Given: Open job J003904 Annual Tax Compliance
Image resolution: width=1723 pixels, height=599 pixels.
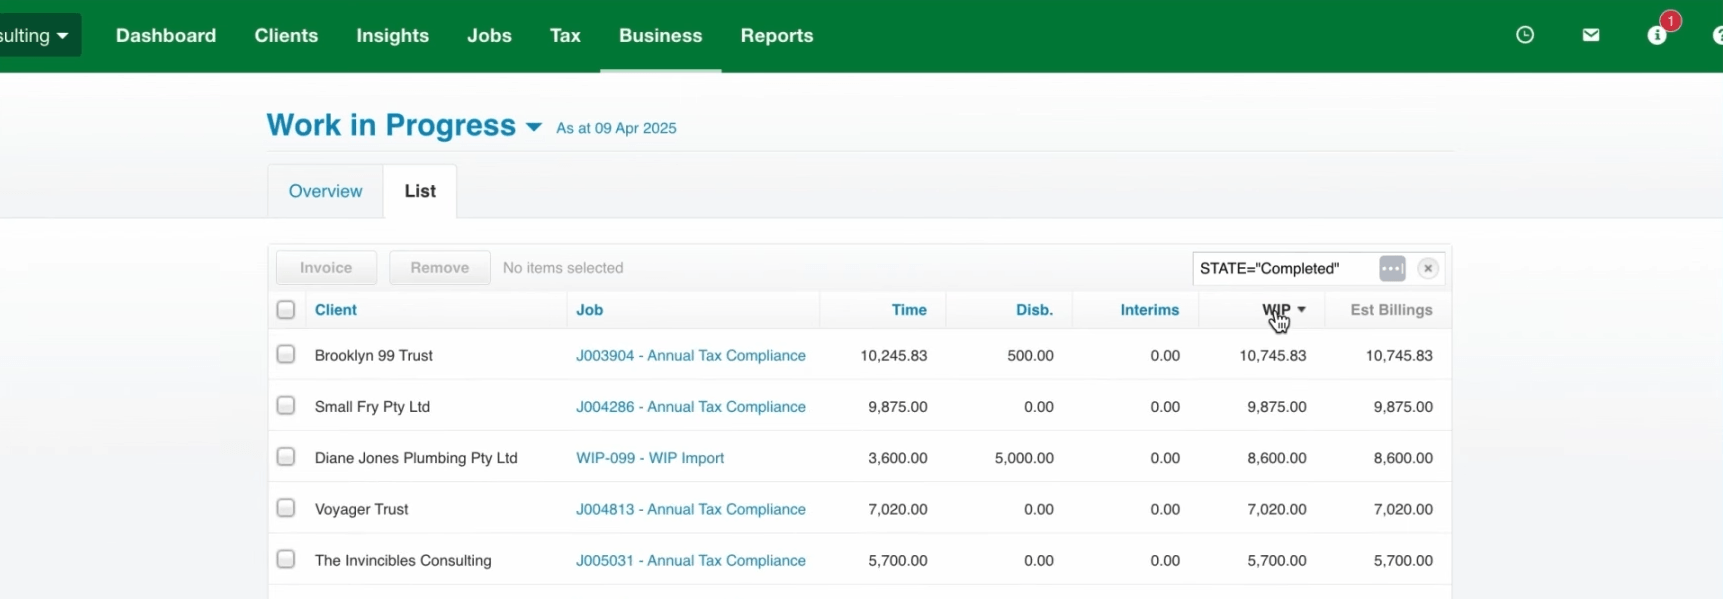Looking at the screenshot, I should pyautogui.click(x=691, y=355).
